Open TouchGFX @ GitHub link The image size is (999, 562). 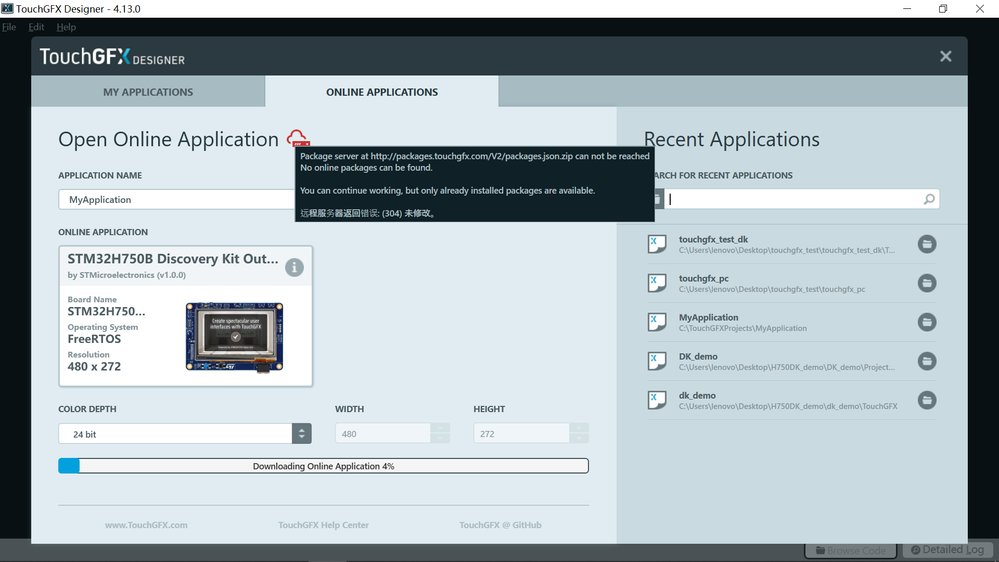[x=500, y=525]
